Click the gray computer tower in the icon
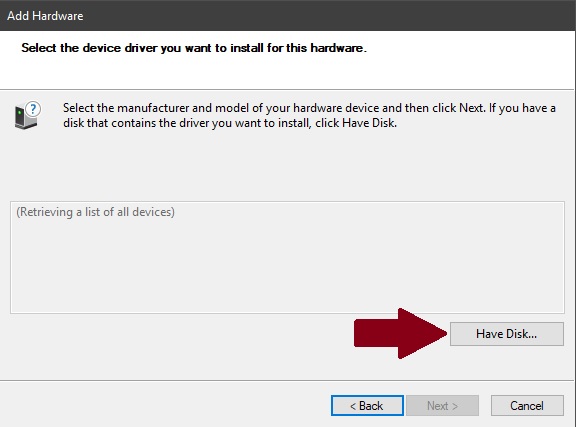The image size is (576, 427). [23, 118]
